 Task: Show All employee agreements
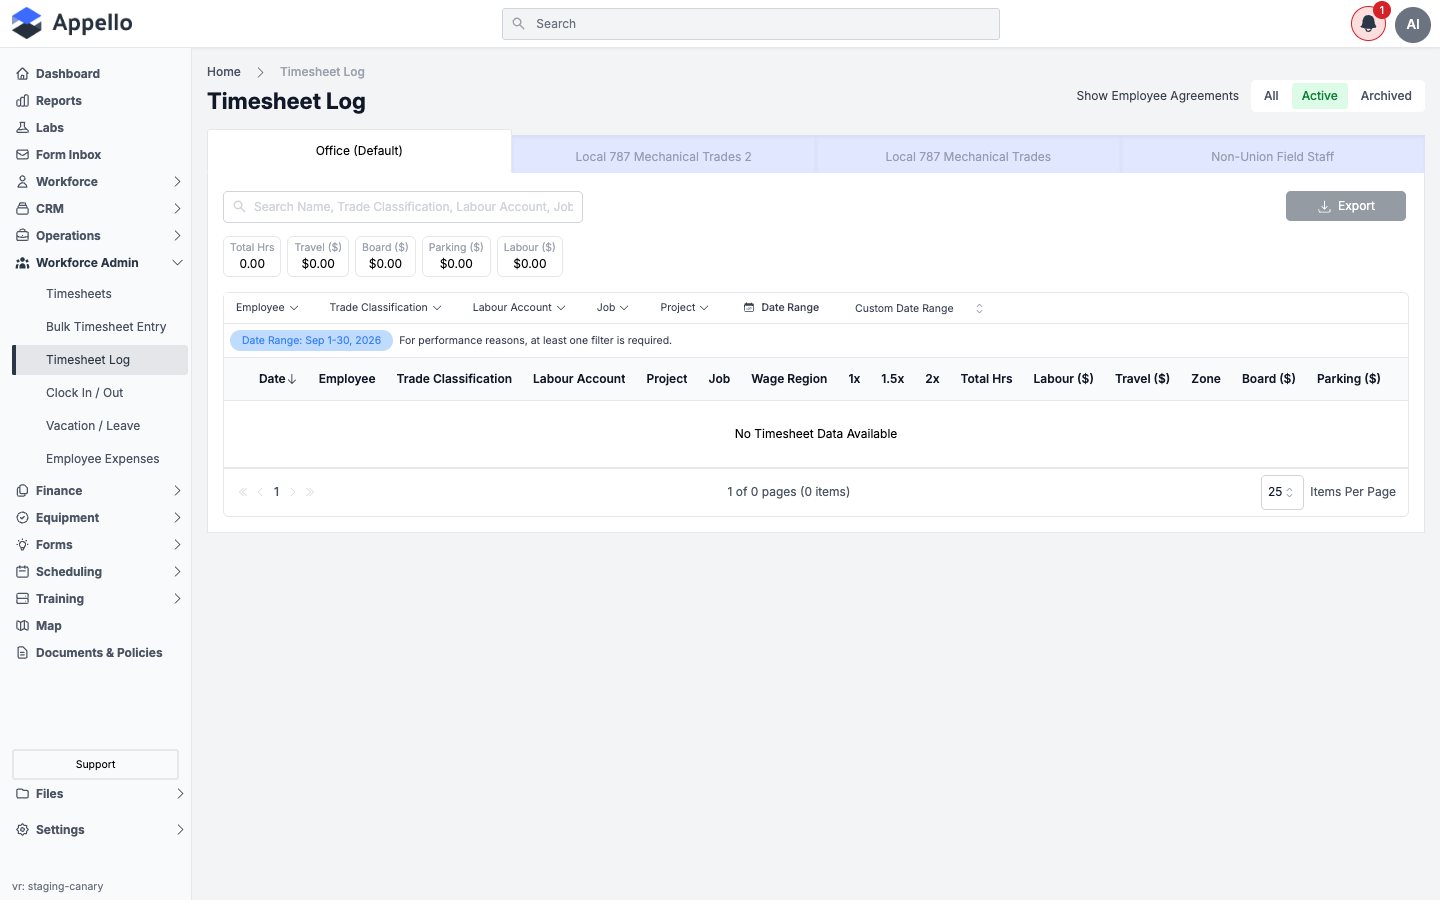1271,96
